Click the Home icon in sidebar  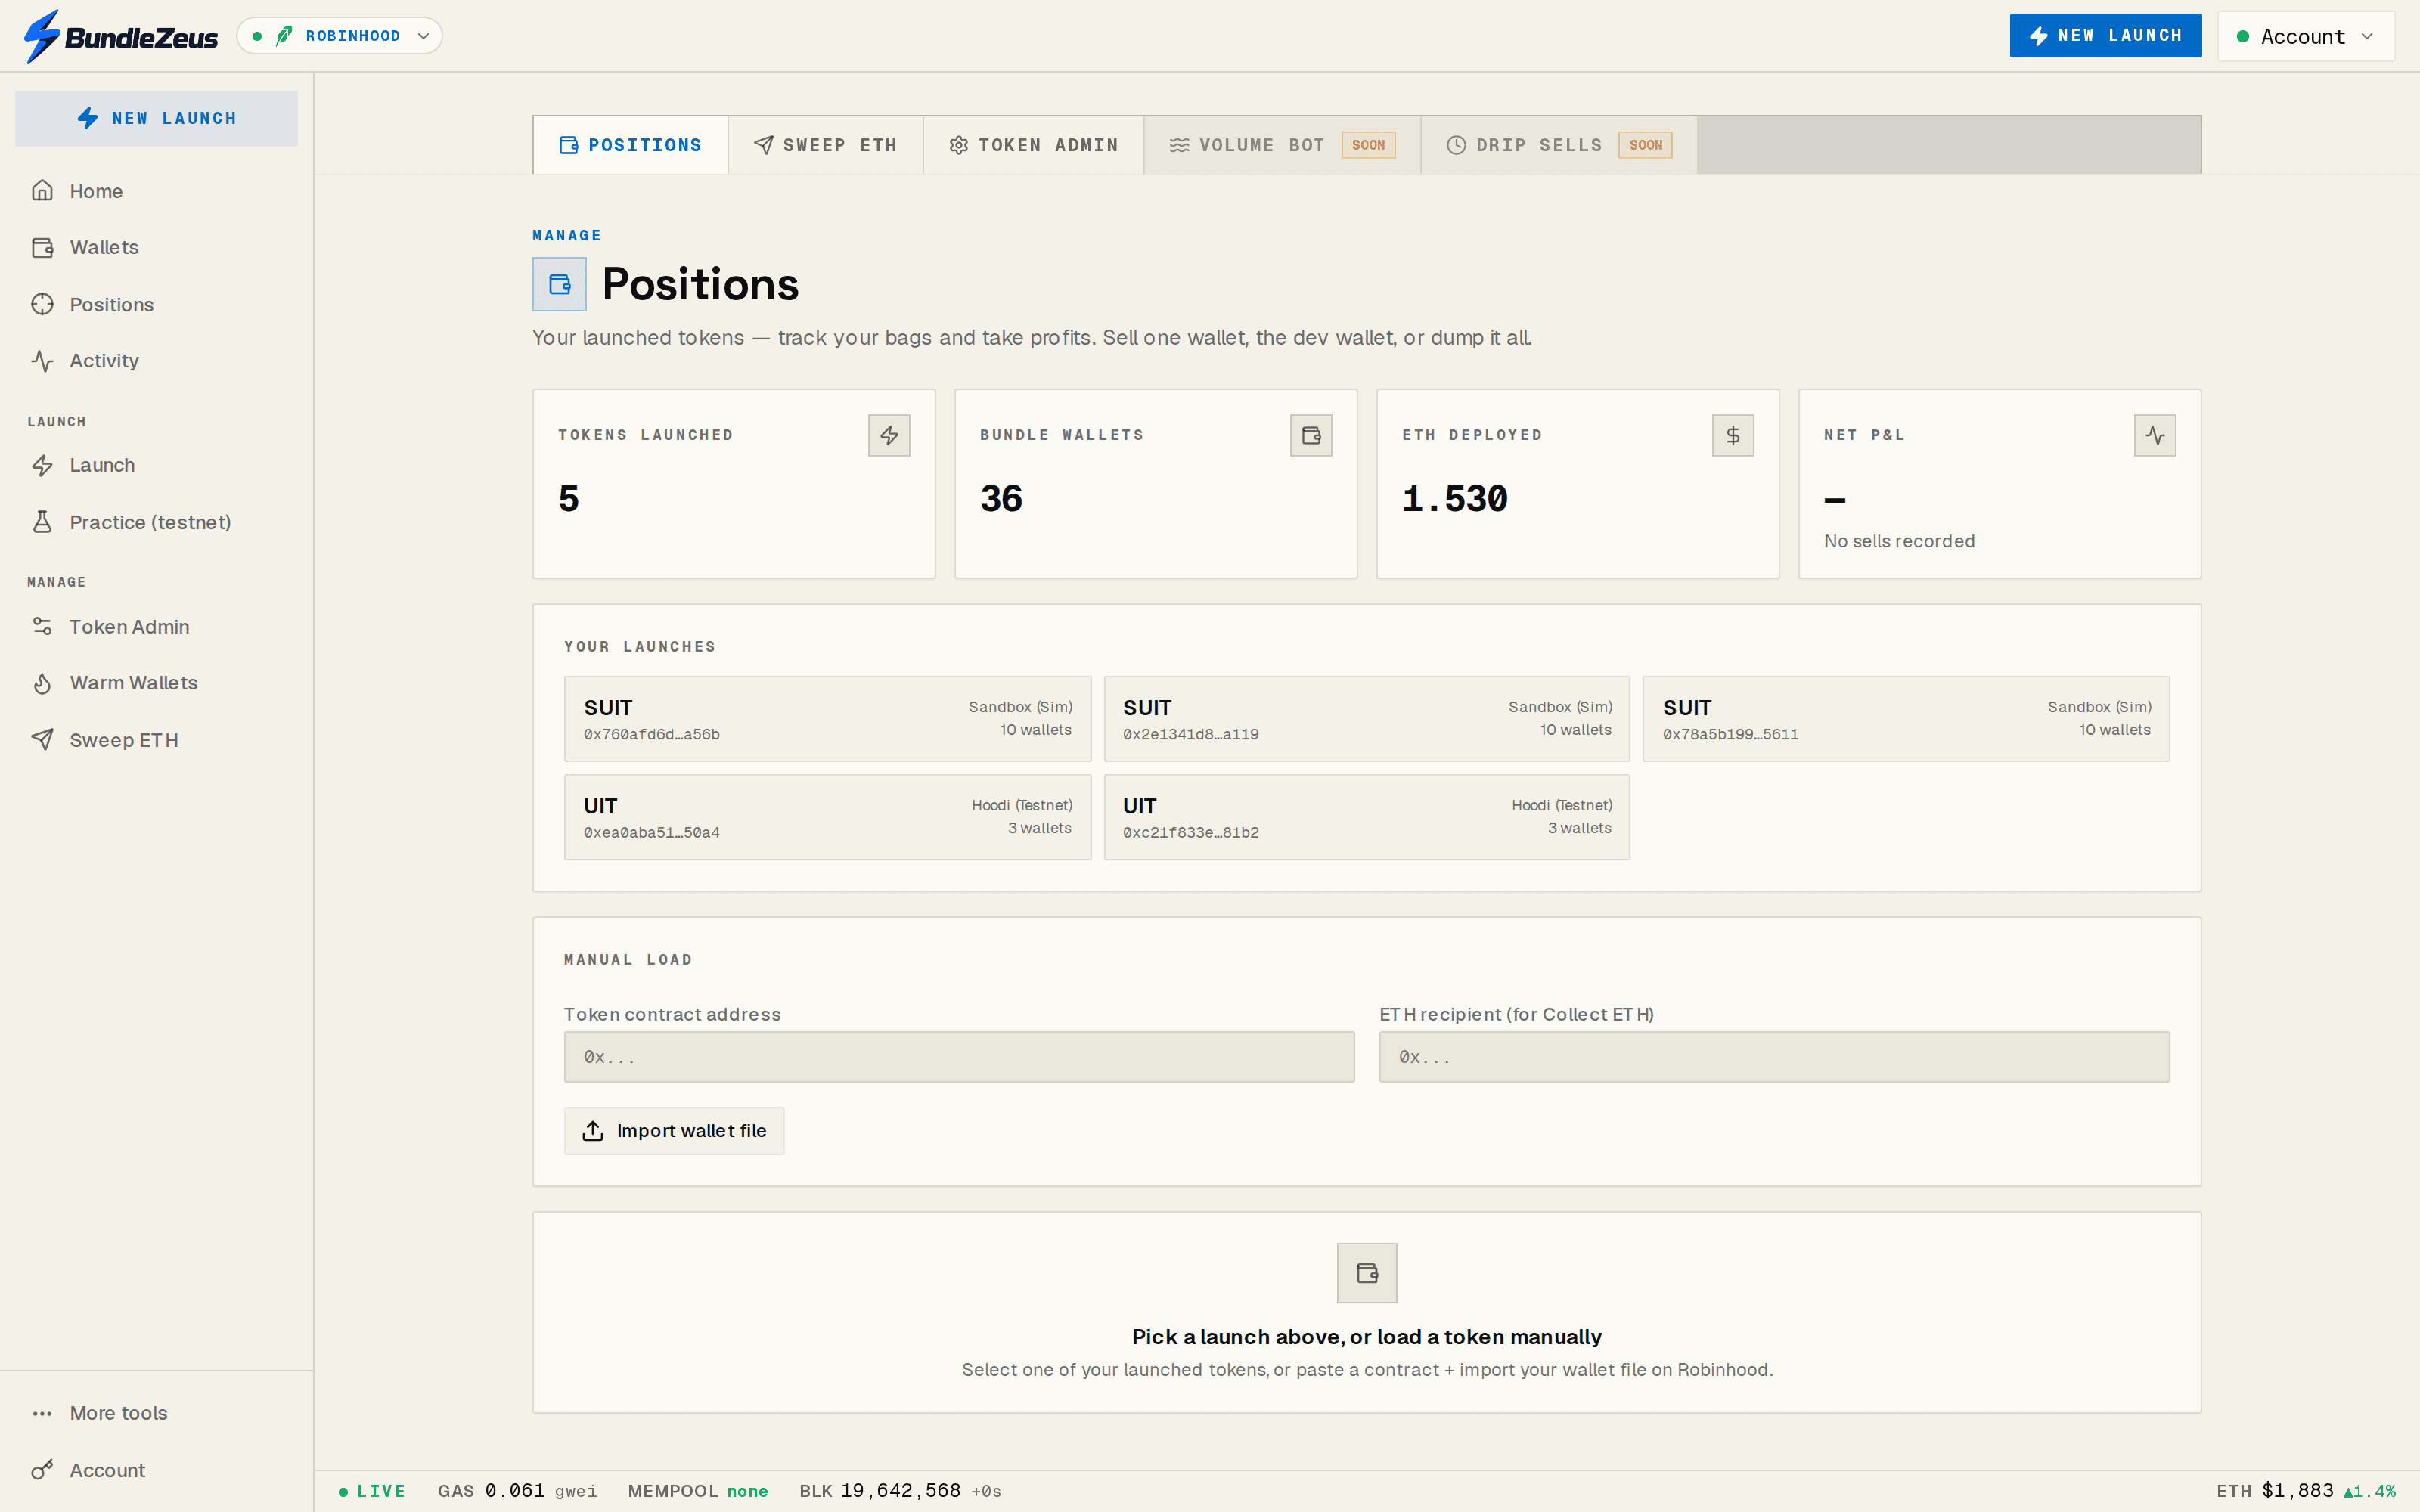(x=42, y=191)
